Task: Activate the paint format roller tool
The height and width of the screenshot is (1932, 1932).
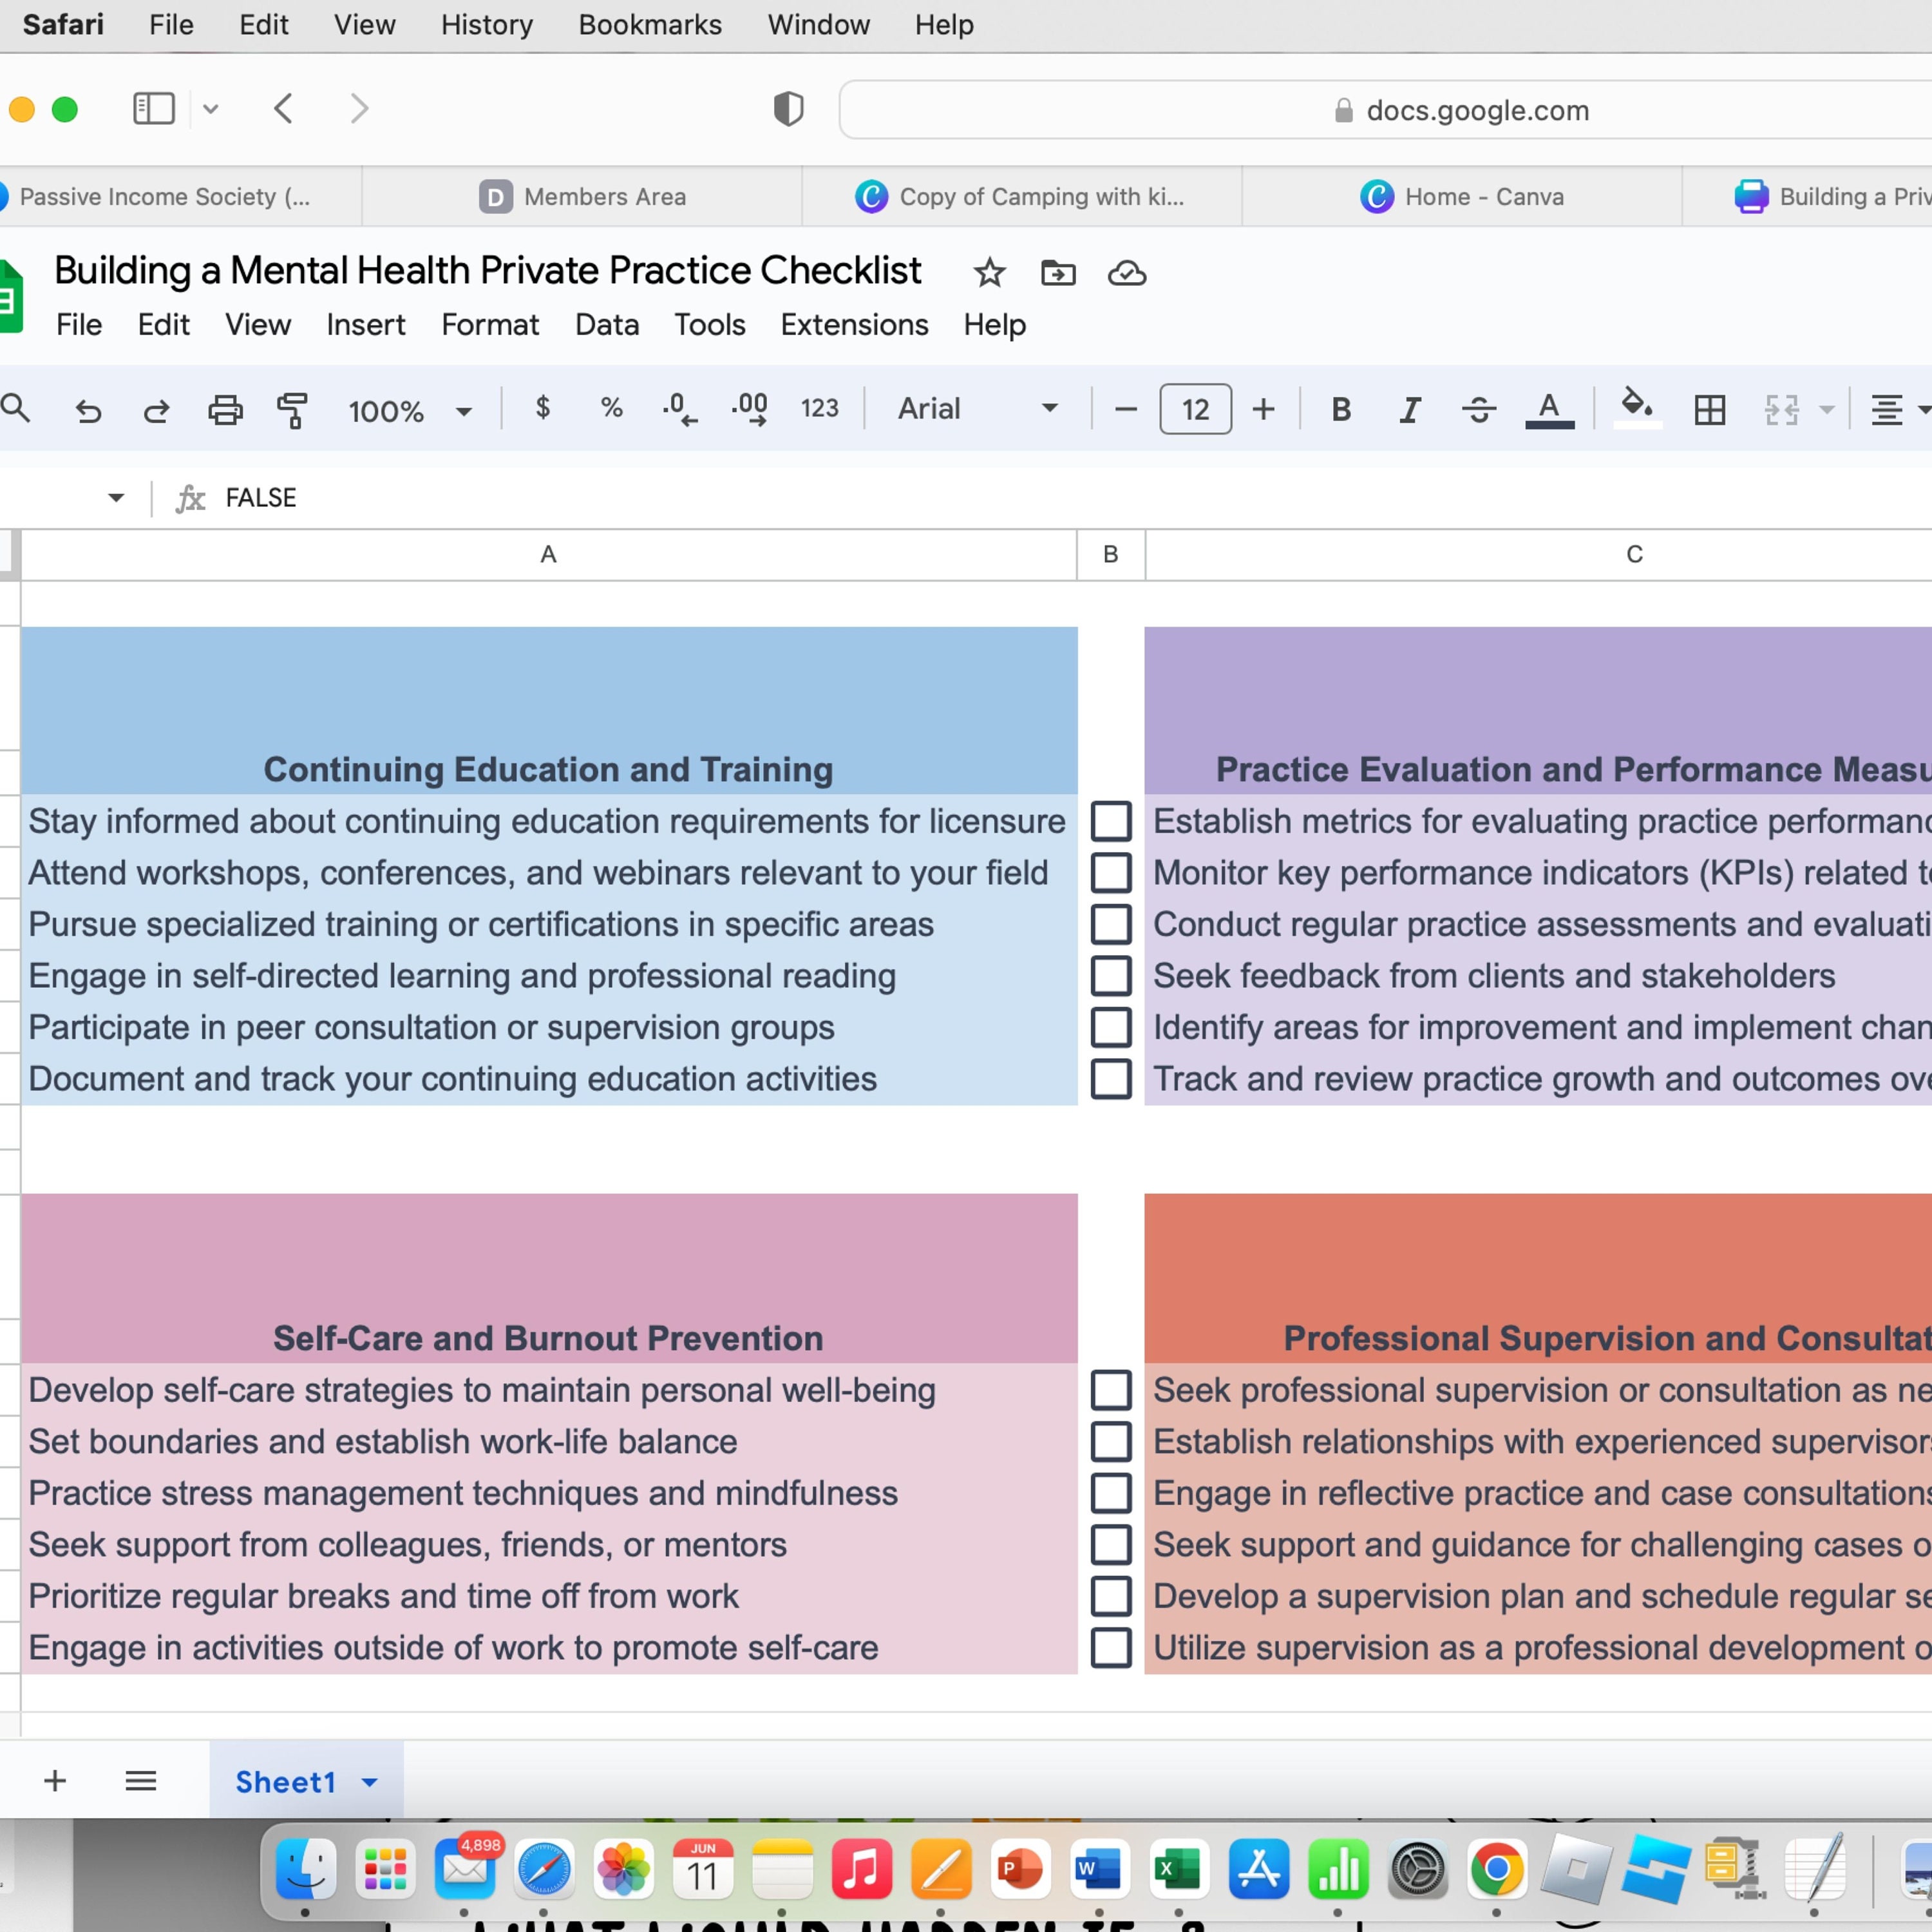Action: point(293,410)
